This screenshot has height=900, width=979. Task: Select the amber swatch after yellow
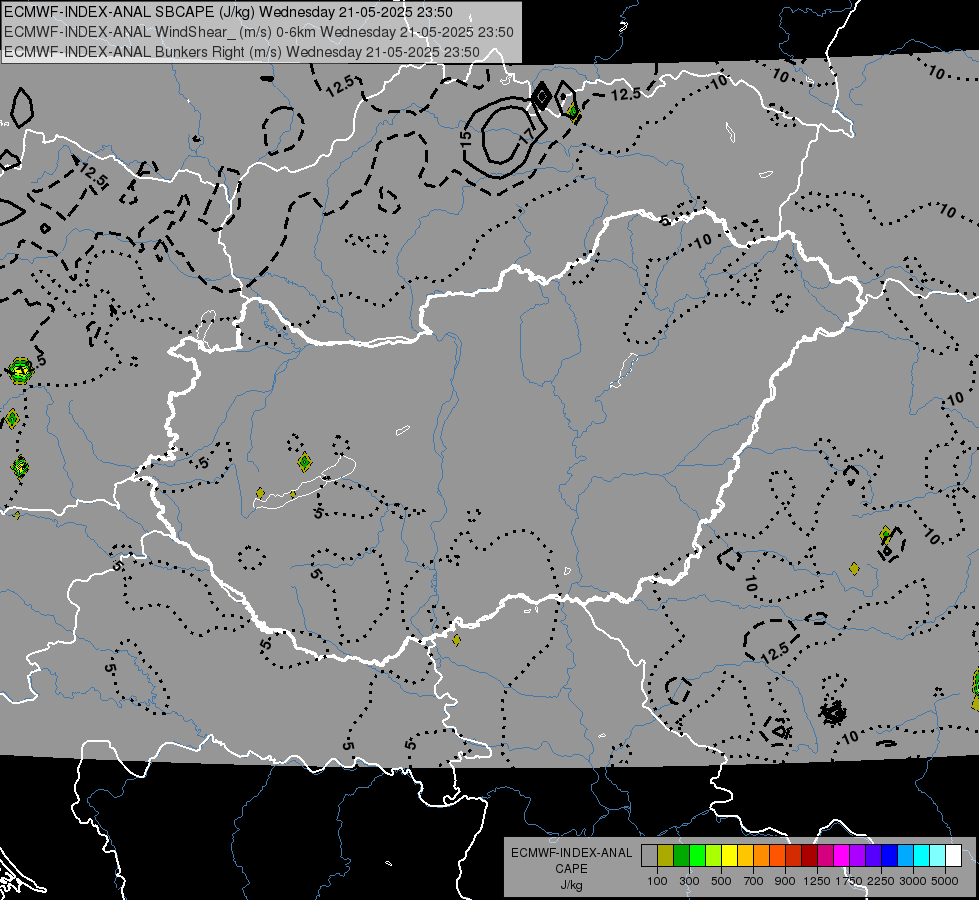pos(745,856)
